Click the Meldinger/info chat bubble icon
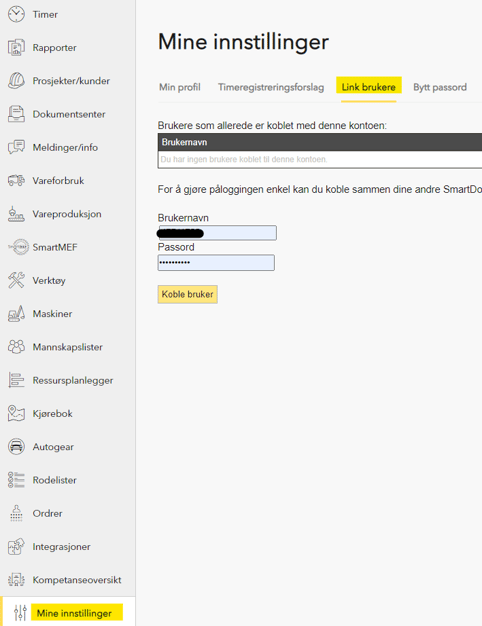This screenshot has width=482, height=626. coord(16,147)
